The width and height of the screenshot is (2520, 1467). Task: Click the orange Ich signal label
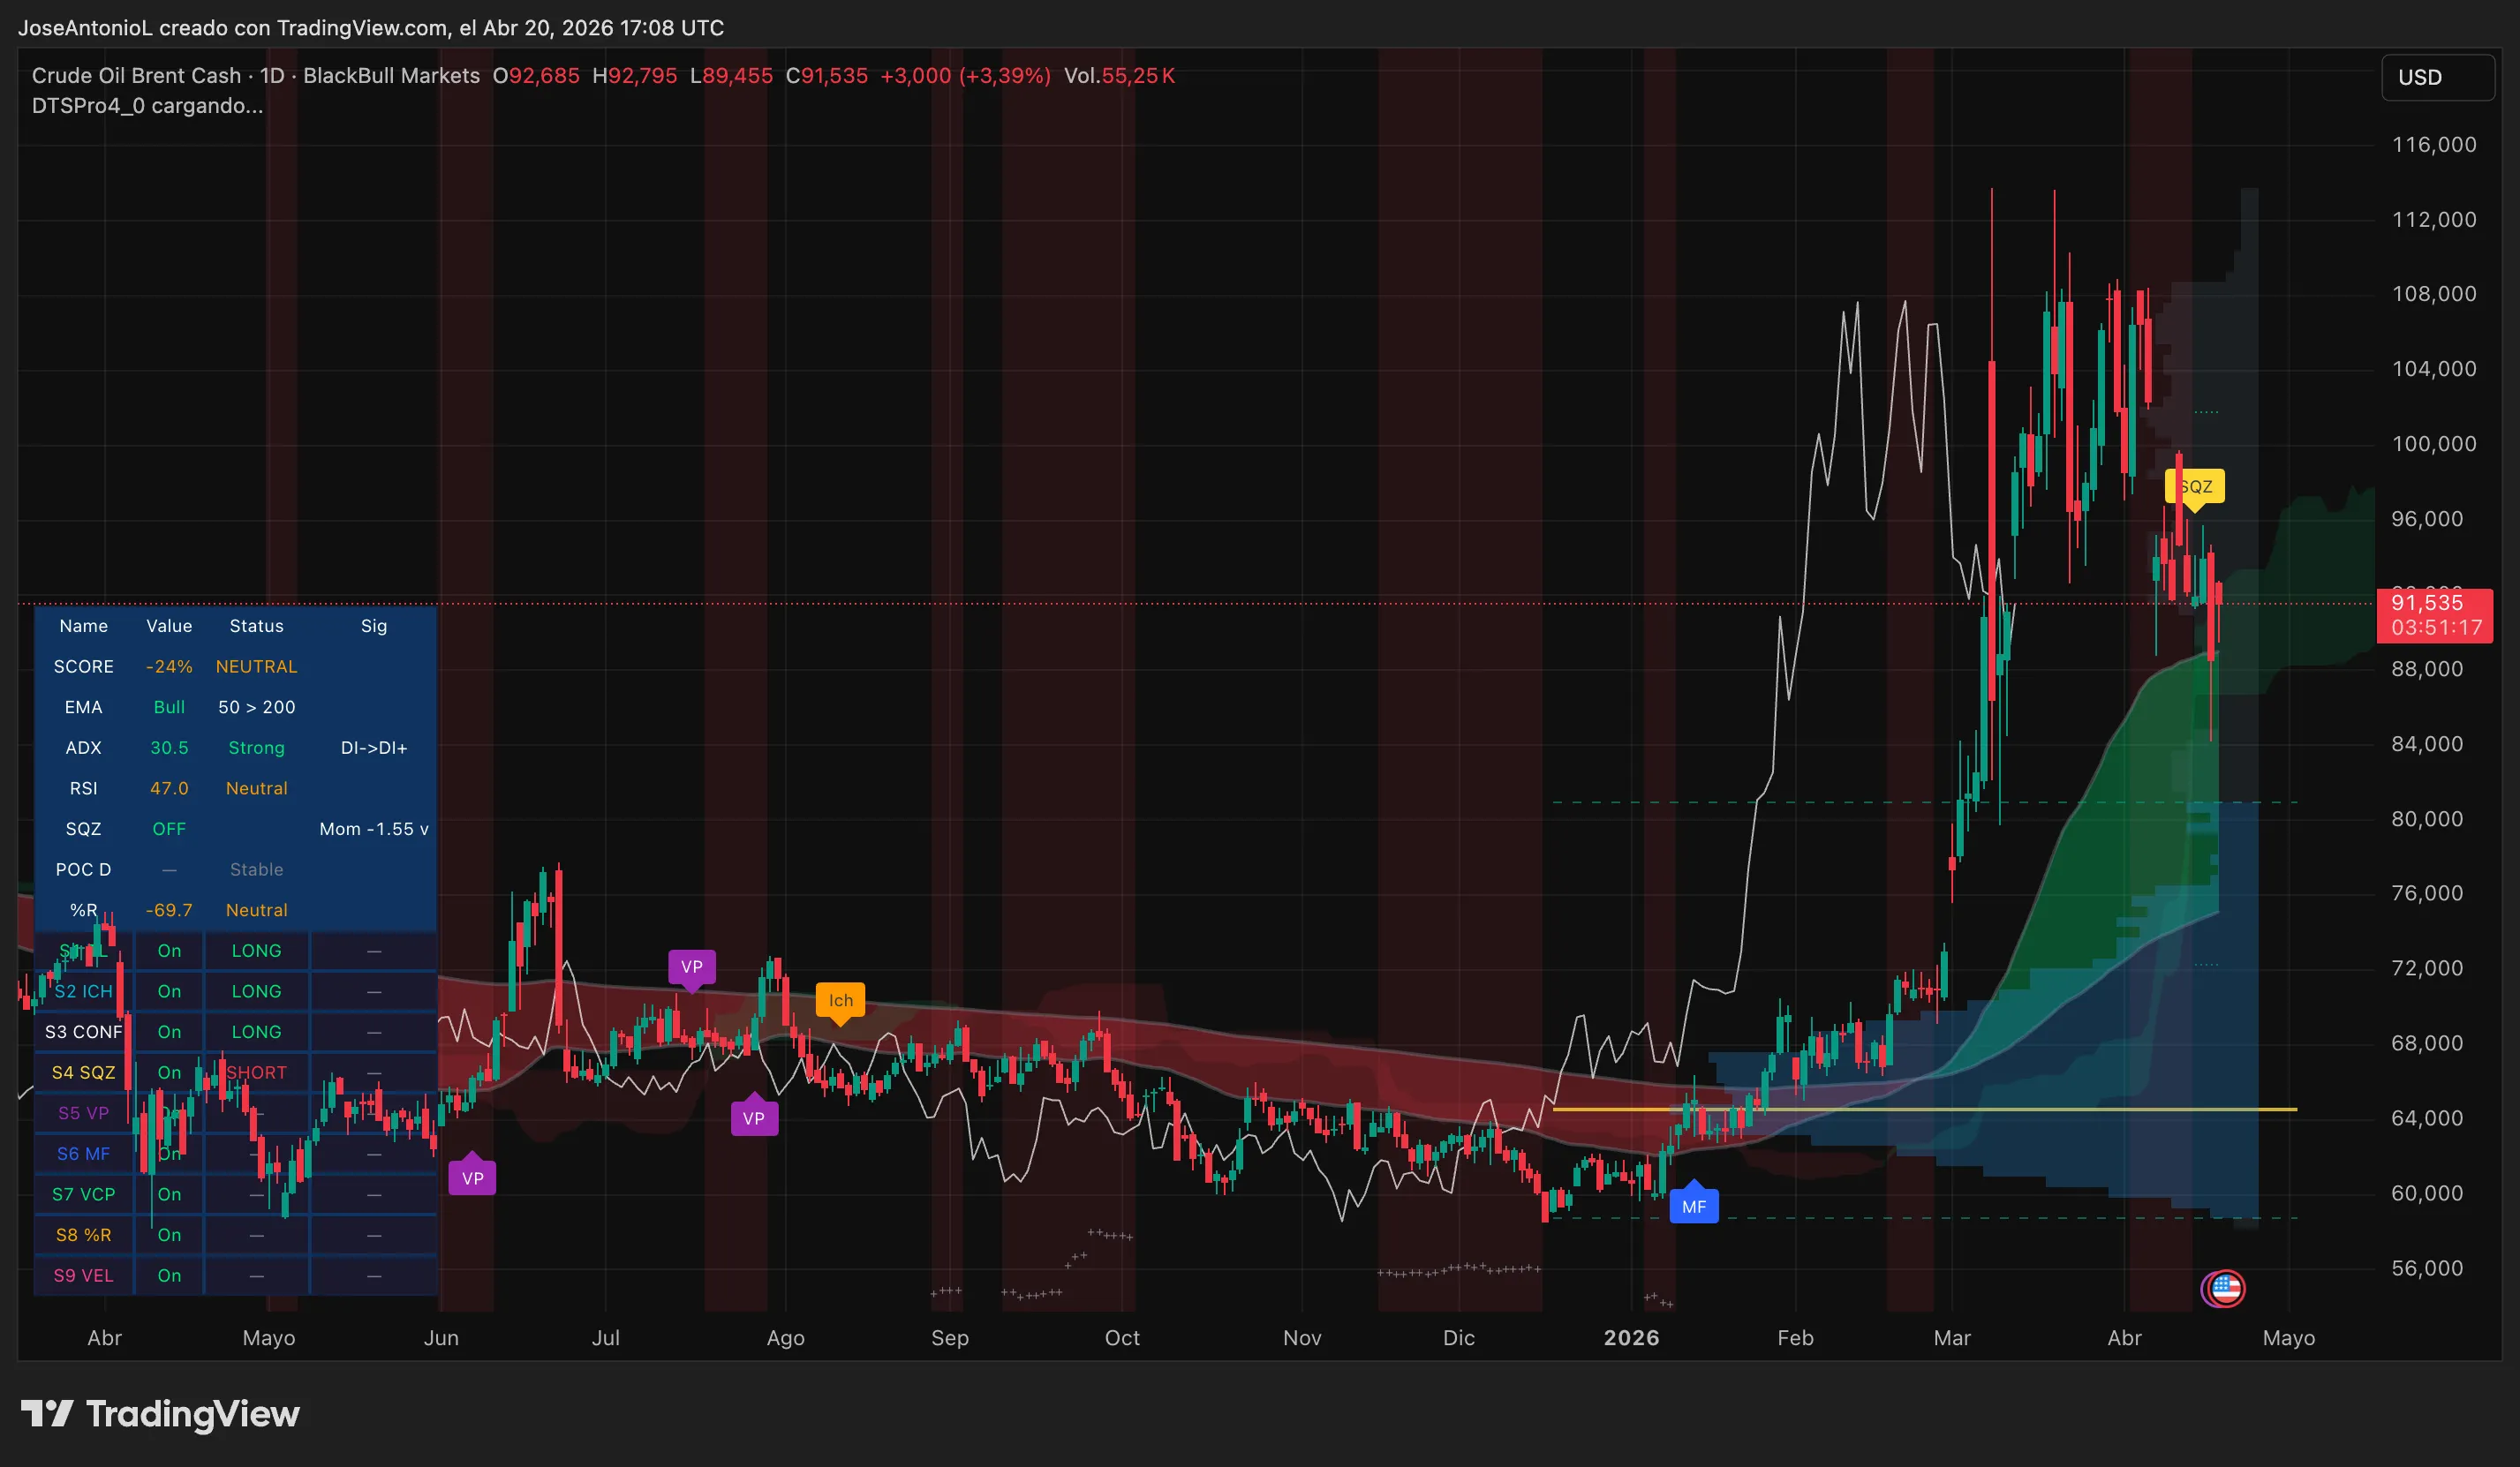click(840, 1000)
